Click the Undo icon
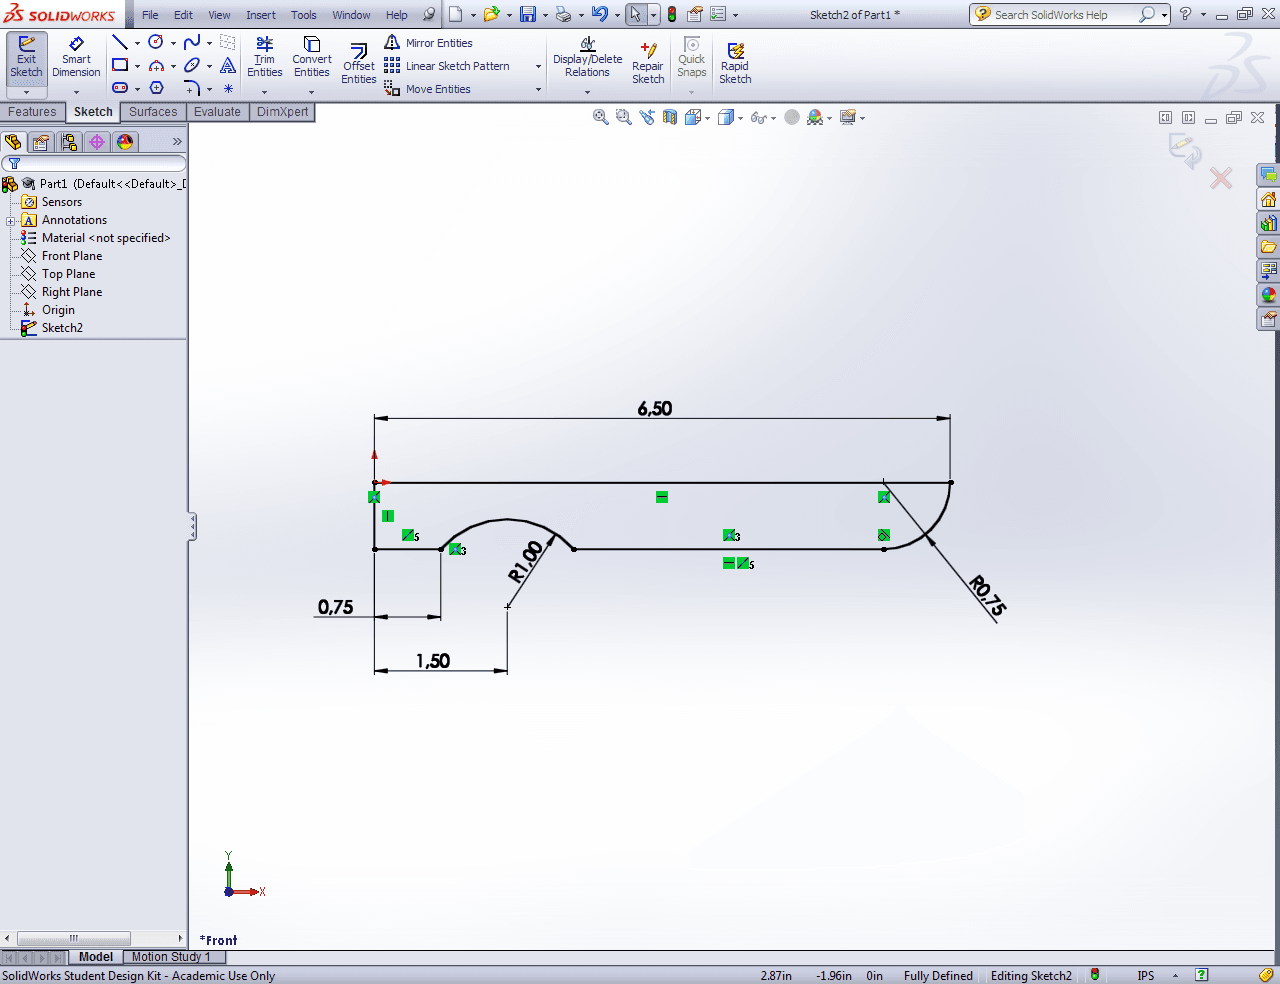The image size is (1280, 984). [x=599, y=14]
